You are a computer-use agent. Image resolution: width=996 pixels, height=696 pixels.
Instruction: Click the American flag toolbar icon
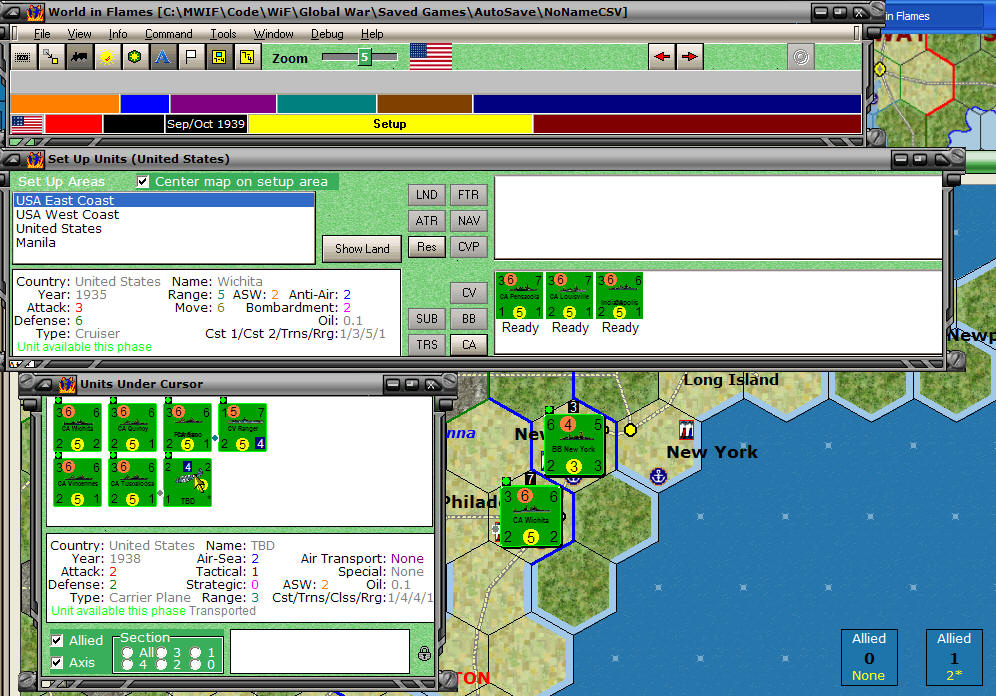pyautogui.click(x=430, y=57)
